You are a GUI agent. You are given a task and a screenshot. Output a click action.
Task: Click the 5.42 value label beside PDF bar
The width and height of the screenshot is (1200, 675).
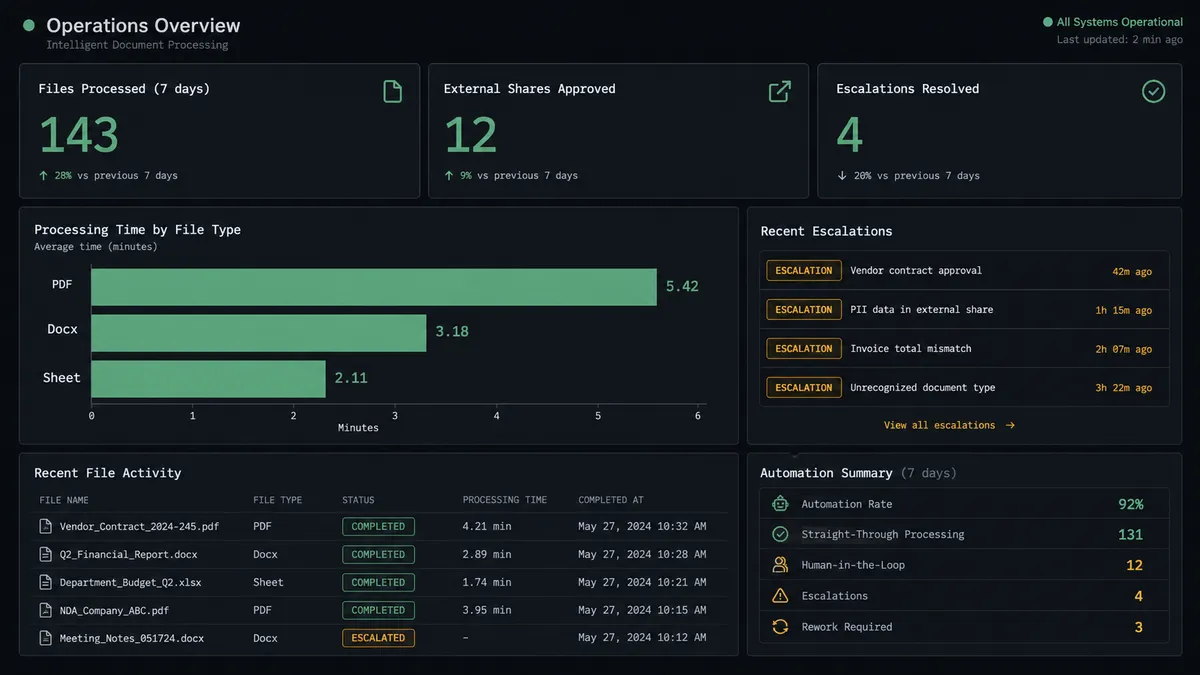(x=682, y=287)
